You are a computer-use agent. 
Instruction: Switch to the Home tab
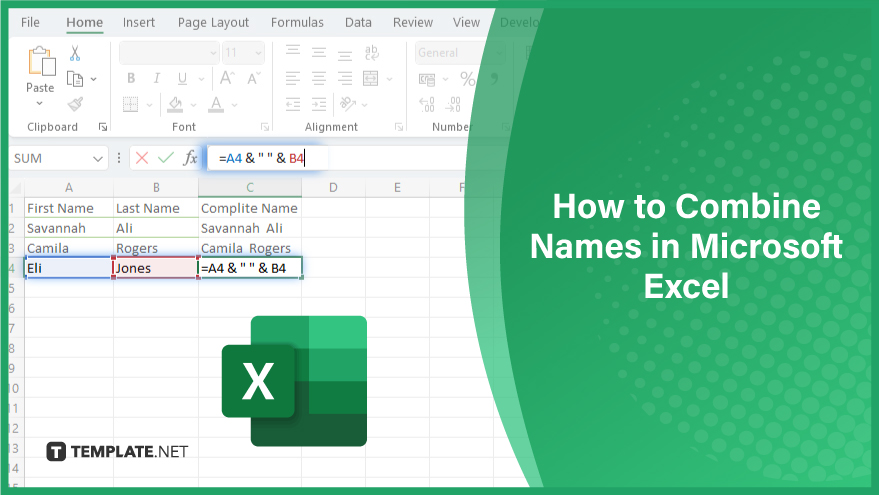pos(85,22)
